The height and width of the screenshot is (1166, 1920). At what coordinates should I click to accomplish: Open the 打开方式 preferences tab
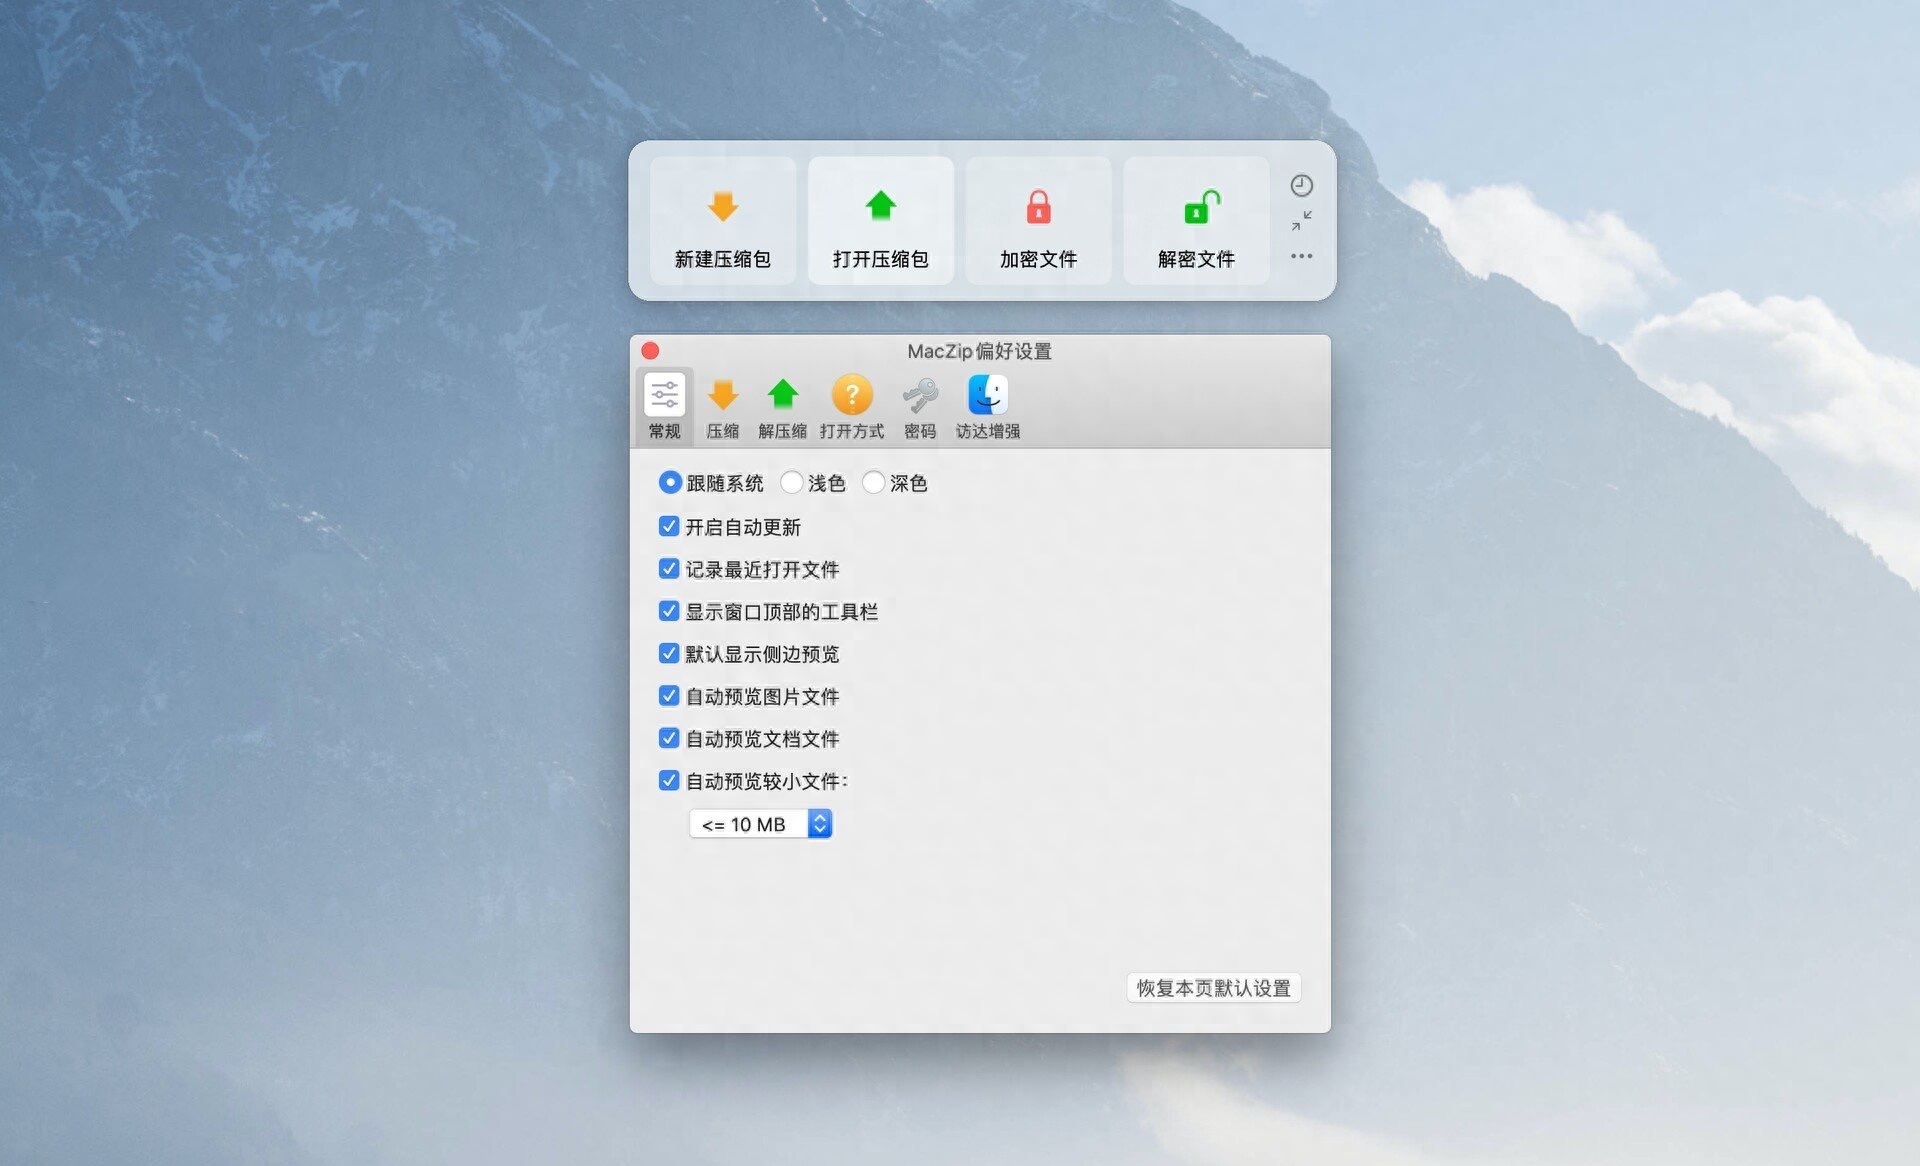[x=852, y=407]
